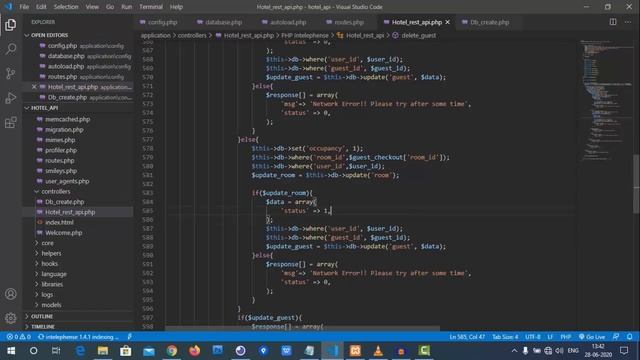Go to line via Ln 585 indicator
Viewport: 640px width, 360px height.
pyautogui.click(x=467, y=337)
